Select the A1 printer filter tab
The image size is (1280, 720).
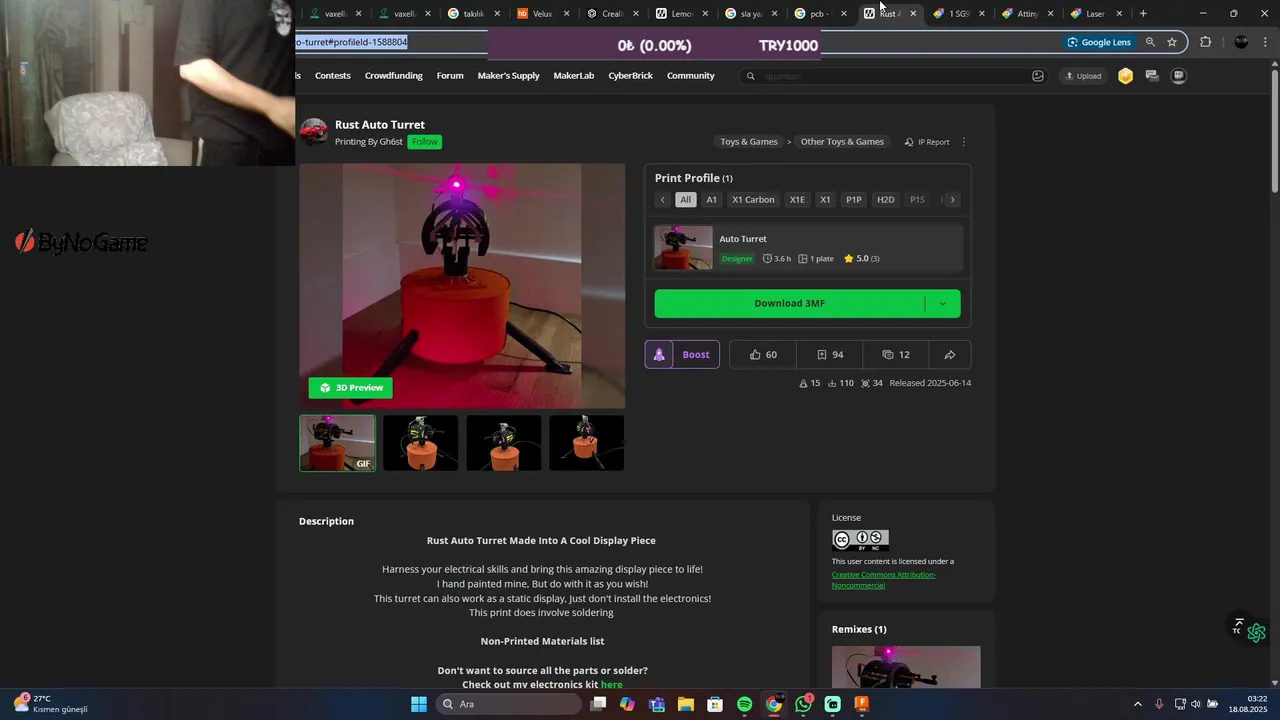tap(711, 200)
